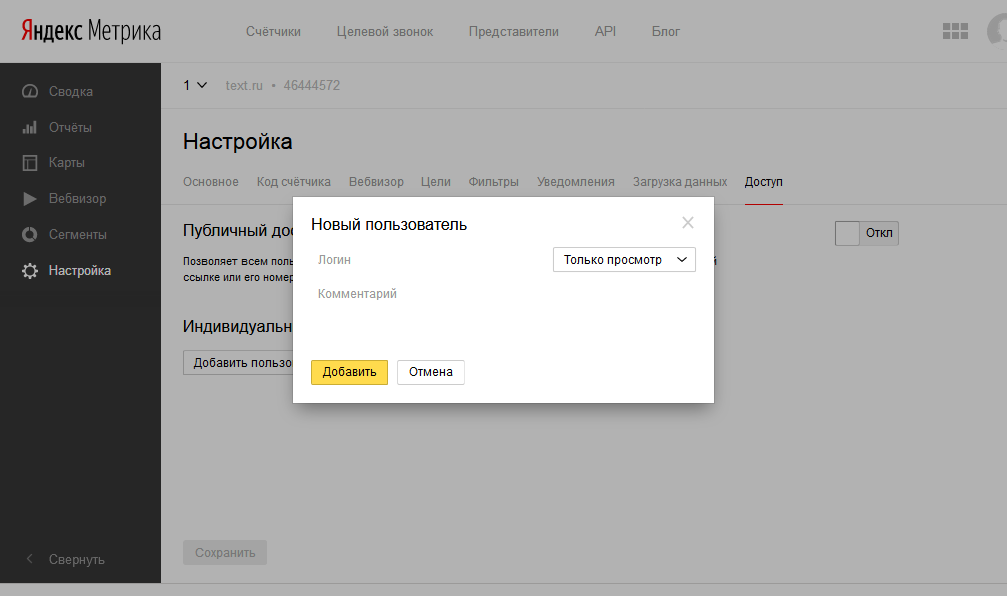The image size is (1008, 596).
Task: Click the Сводка dashboard icon in sidebar
Action: [x=30, y=92]
